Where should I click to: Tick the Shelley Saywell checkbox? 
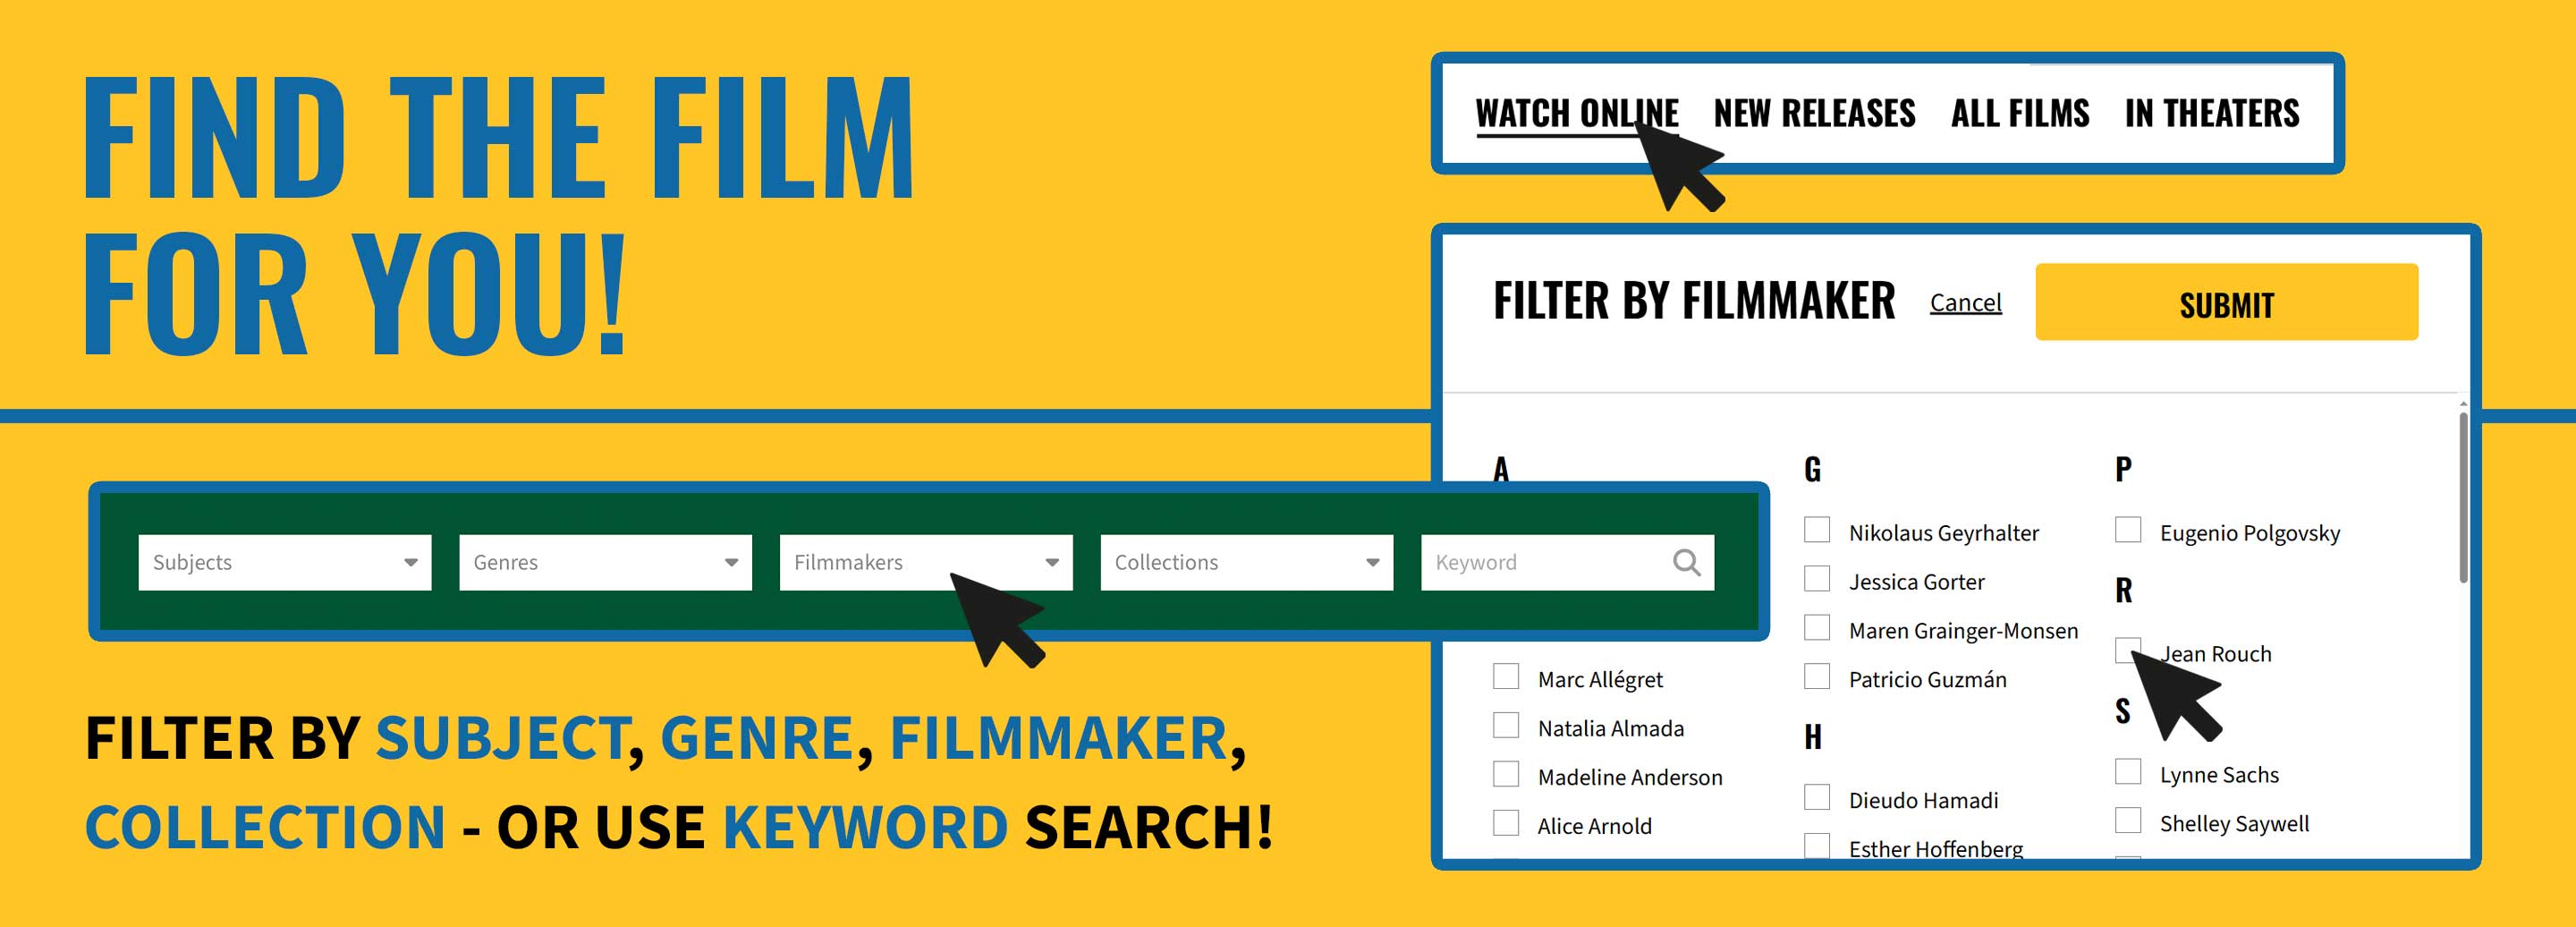(2128, 821)
